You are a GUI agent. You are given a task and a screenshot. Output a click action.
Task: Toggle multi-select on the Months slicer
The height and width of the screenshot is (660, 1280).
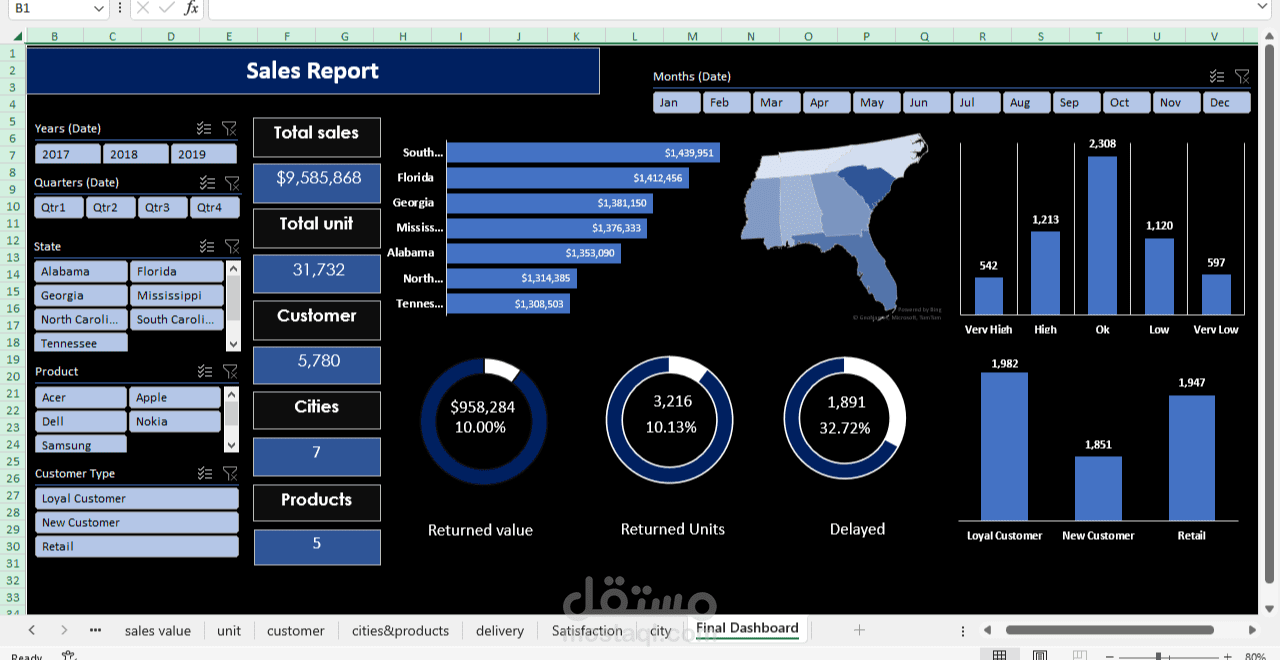(1217, 76)
